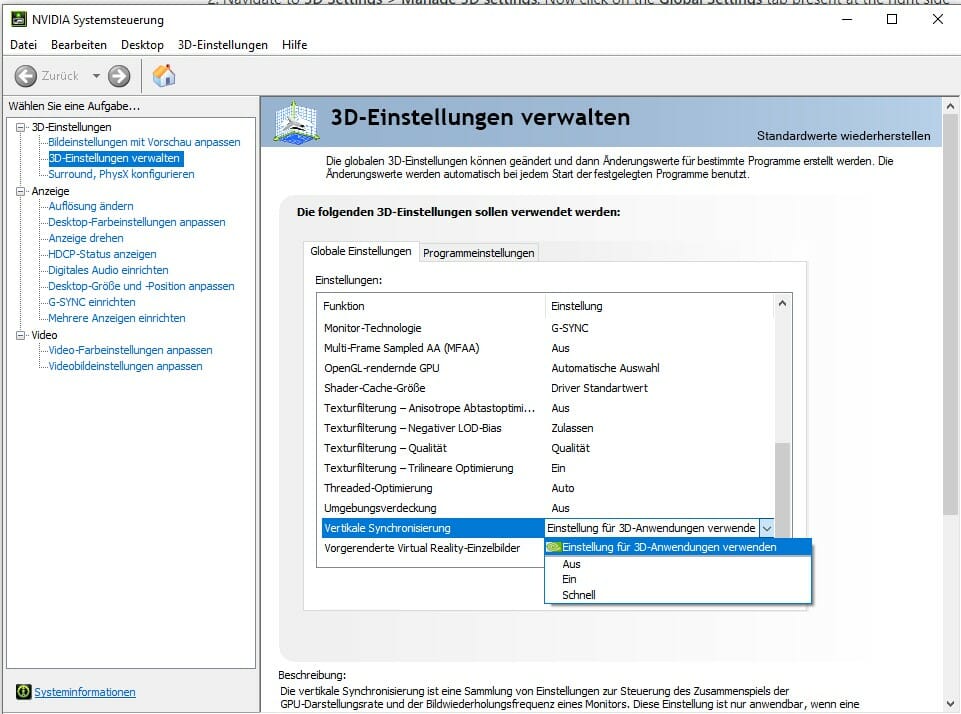Close the Vertikale Synchronisierung dropdown arrow
Image resolution: width=961 pixels, height=714 pixels.
coord(766,528)
